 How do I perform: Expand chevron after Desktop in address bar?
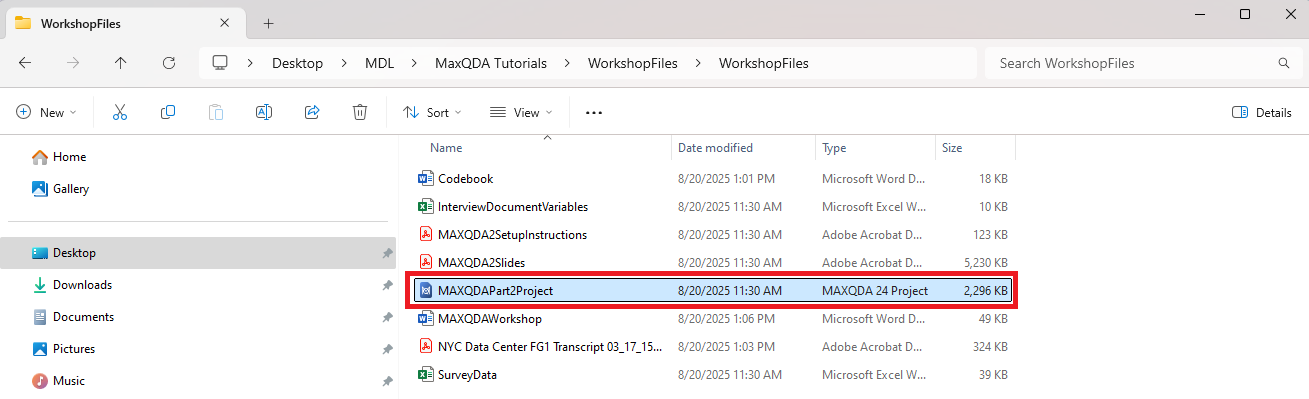[x=344, y=63]
